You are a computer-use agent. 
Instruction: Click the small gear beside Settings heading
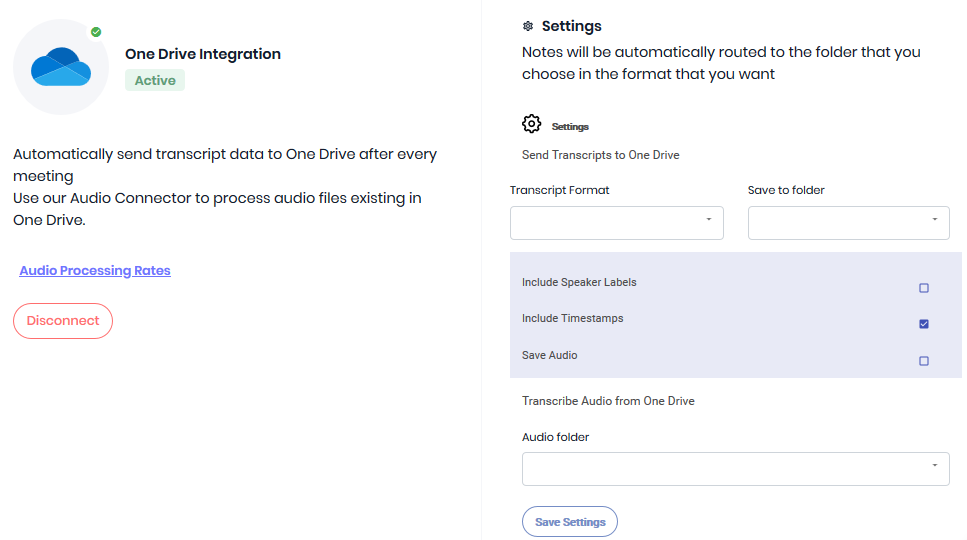pos(528,26)
